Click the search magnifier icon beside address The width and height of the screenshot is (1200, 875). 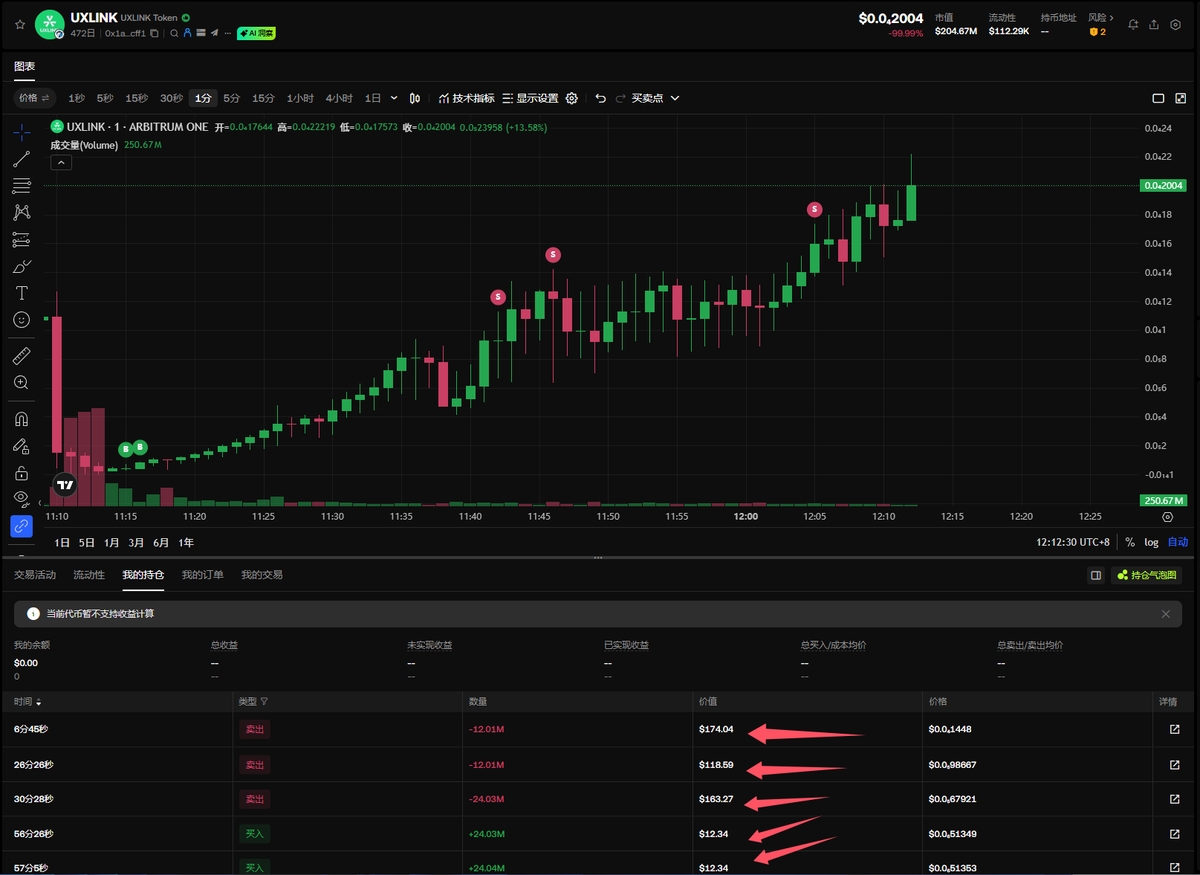tap(174, 33)
